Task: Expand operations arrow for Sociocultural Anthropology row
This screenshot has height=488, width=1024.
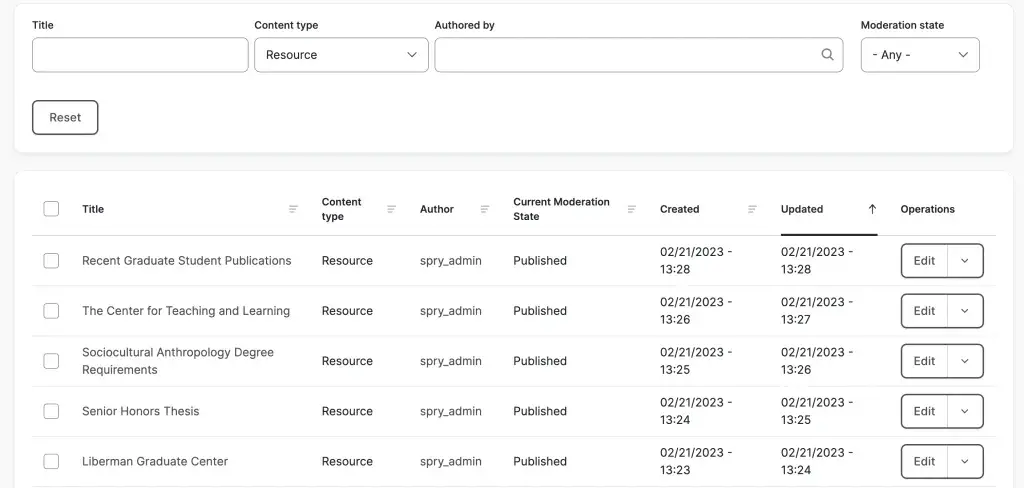Action: (964, 361)
